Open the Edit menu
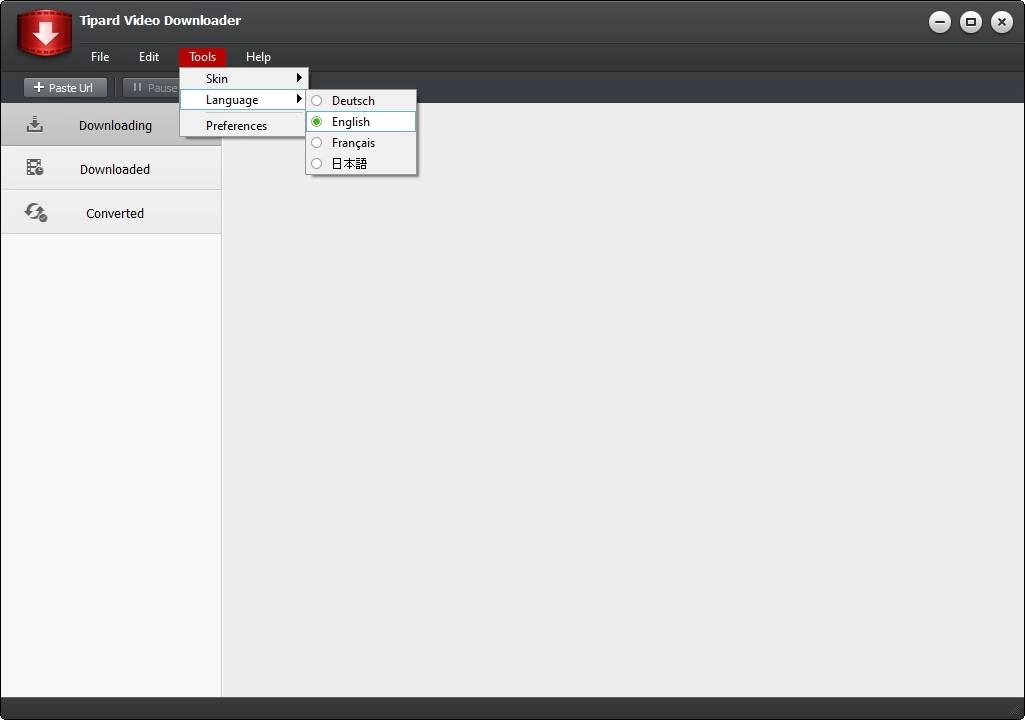1025x720 pixels. pos(149,57)
